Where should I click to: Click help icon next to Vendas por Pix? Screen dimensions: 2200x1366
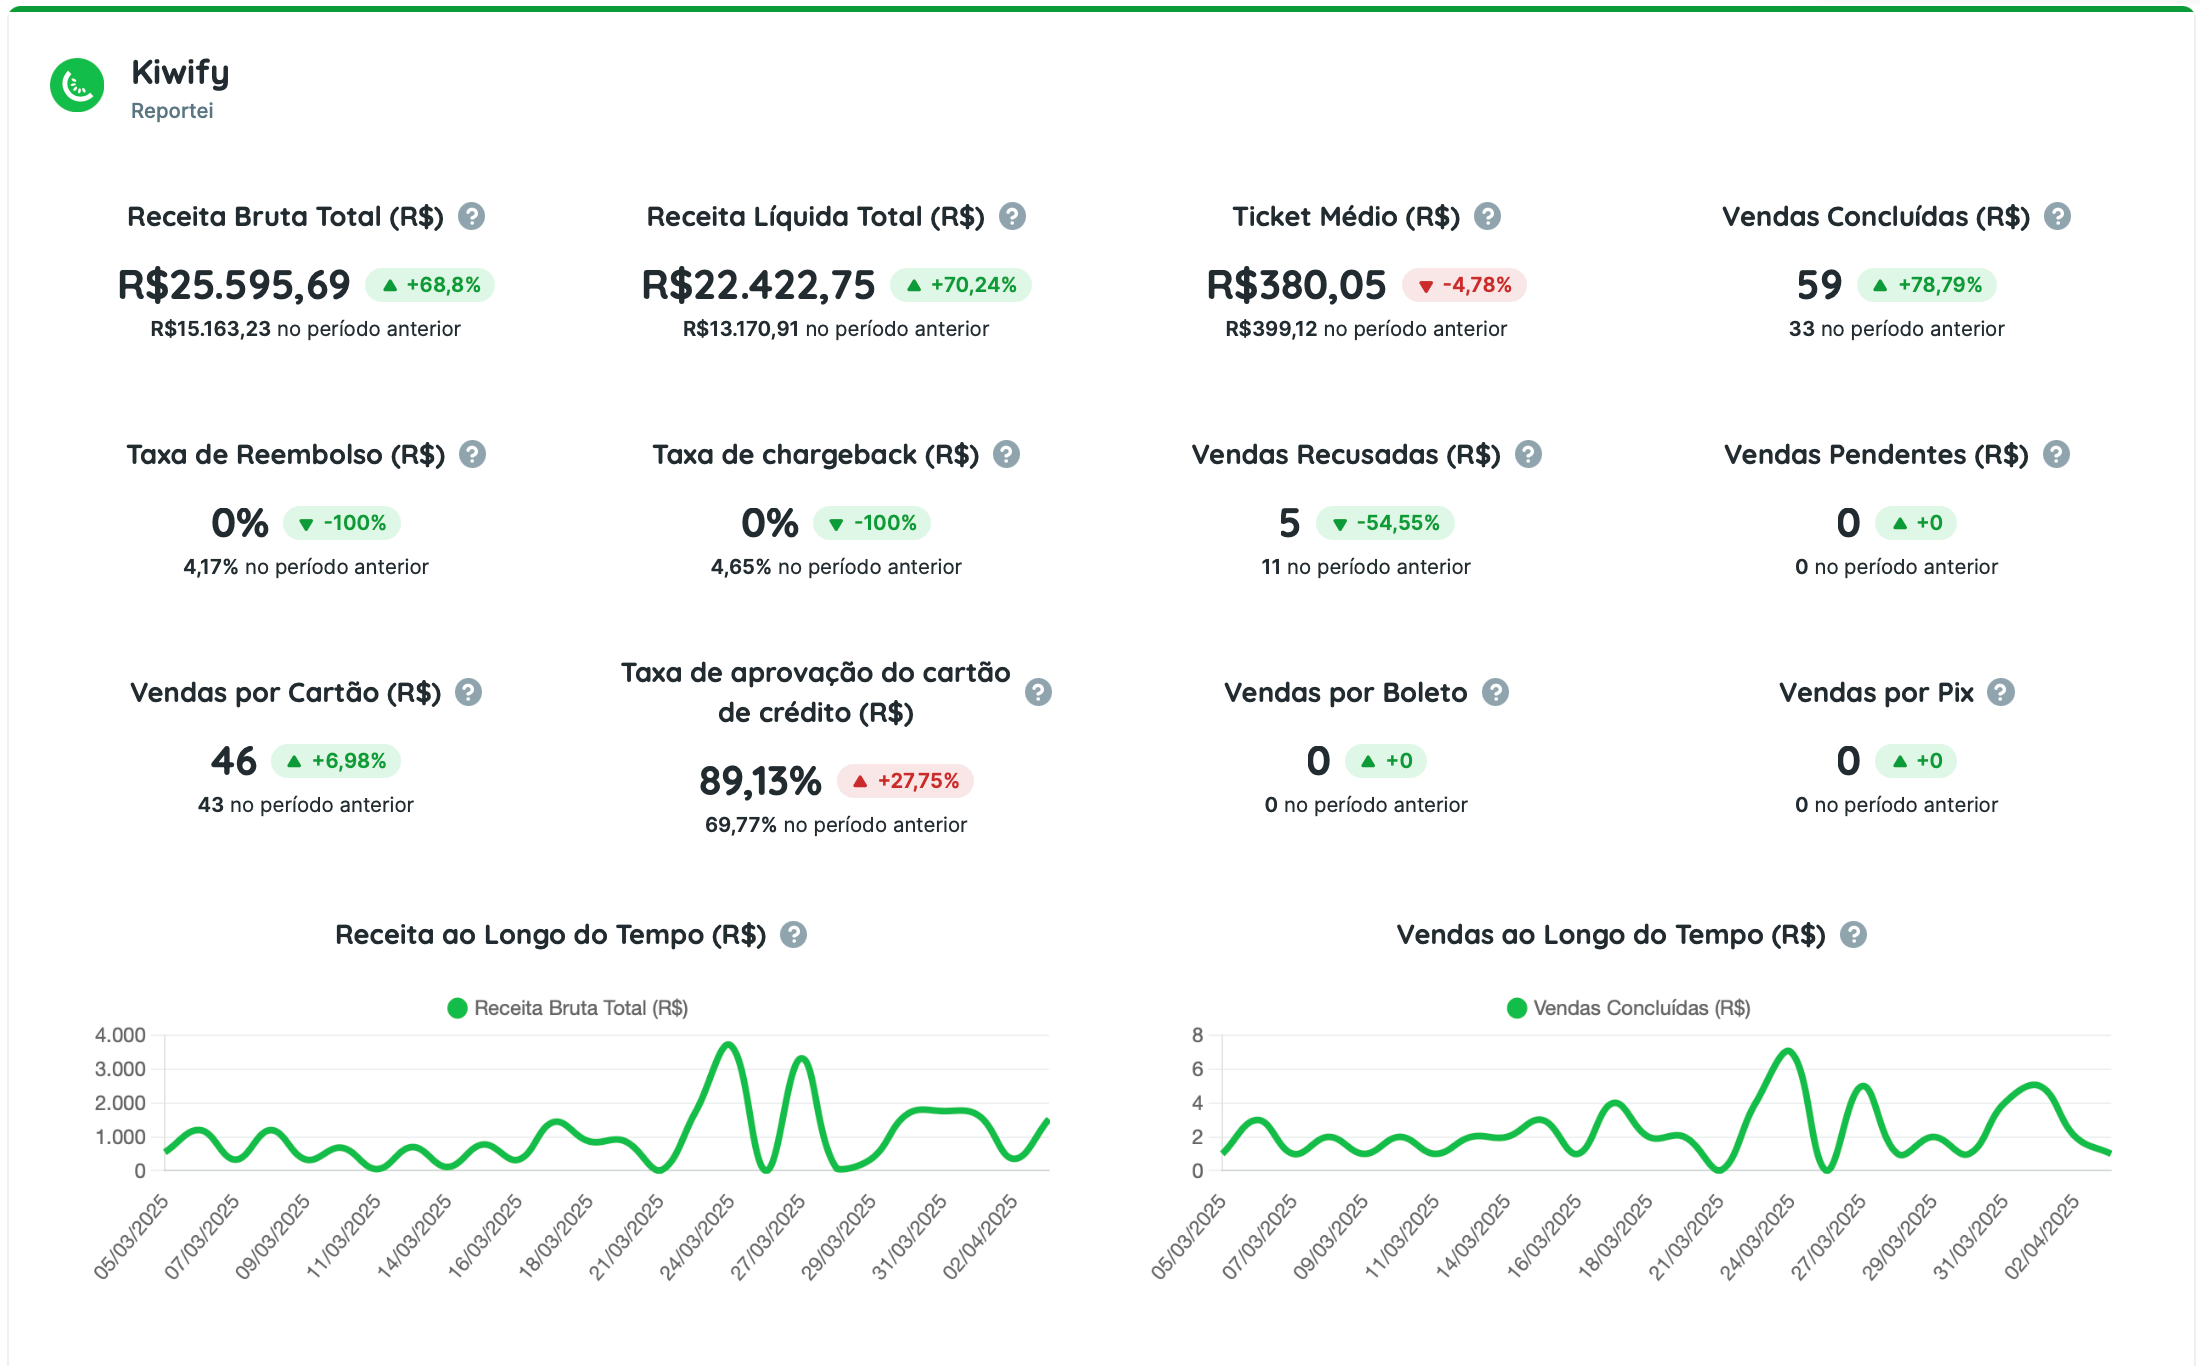click(x=2000, y=692)
